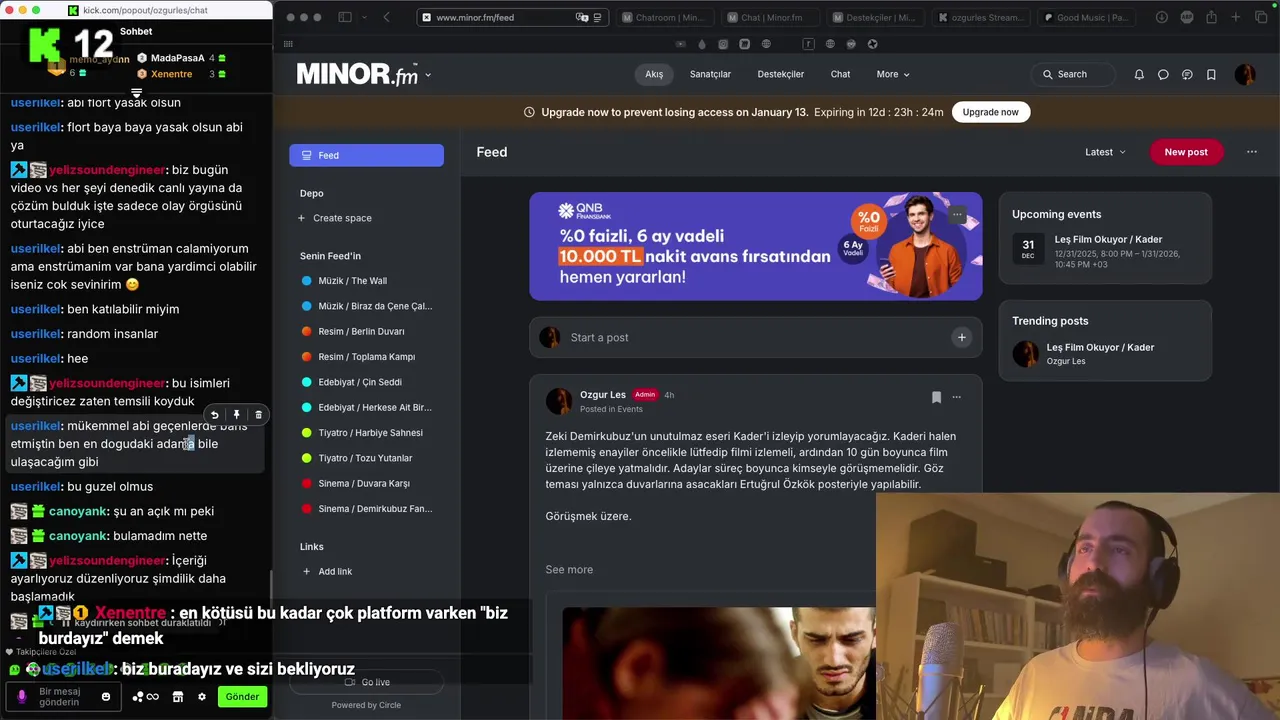This screenshot has width=1280, height=720.
Task: Open notifications bell in Minor.fm header
Action: point(1139,74)
